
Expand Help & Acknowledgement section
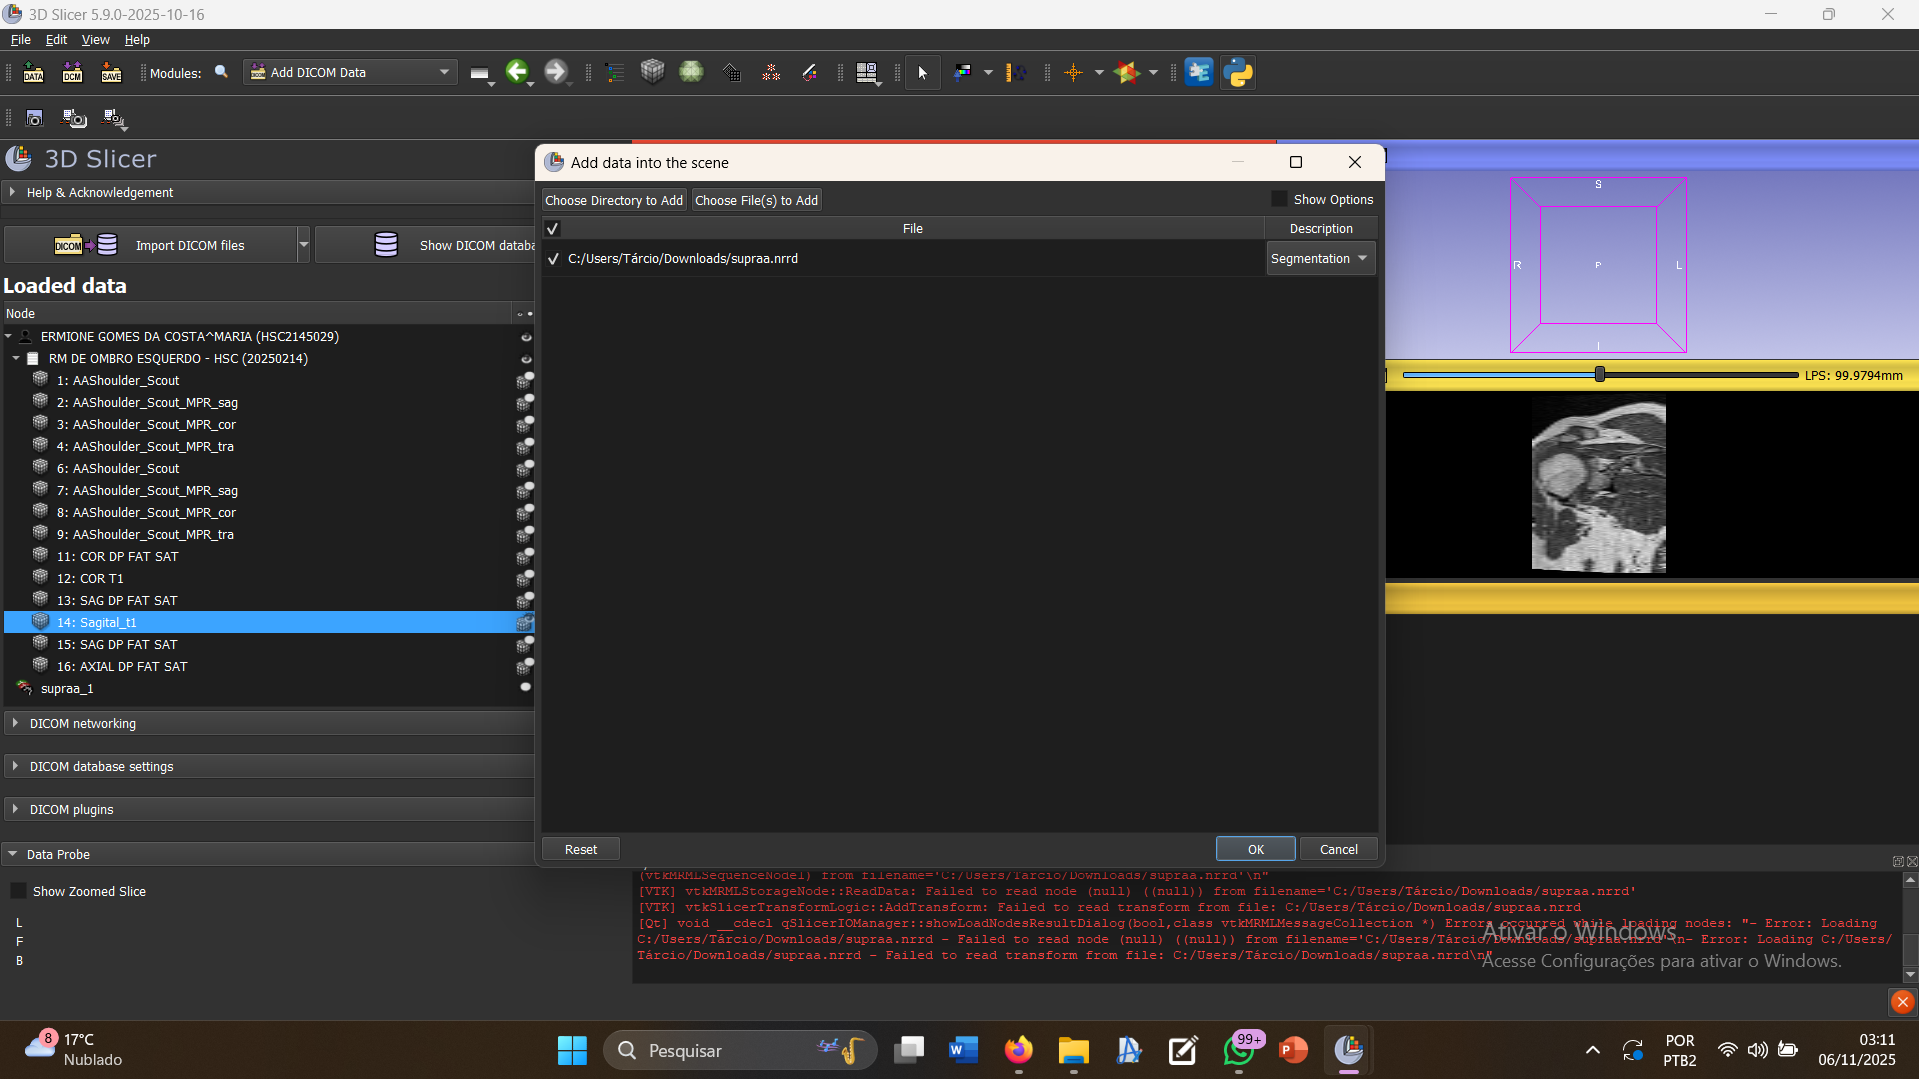pyautogui.click(x=267, y=192)
